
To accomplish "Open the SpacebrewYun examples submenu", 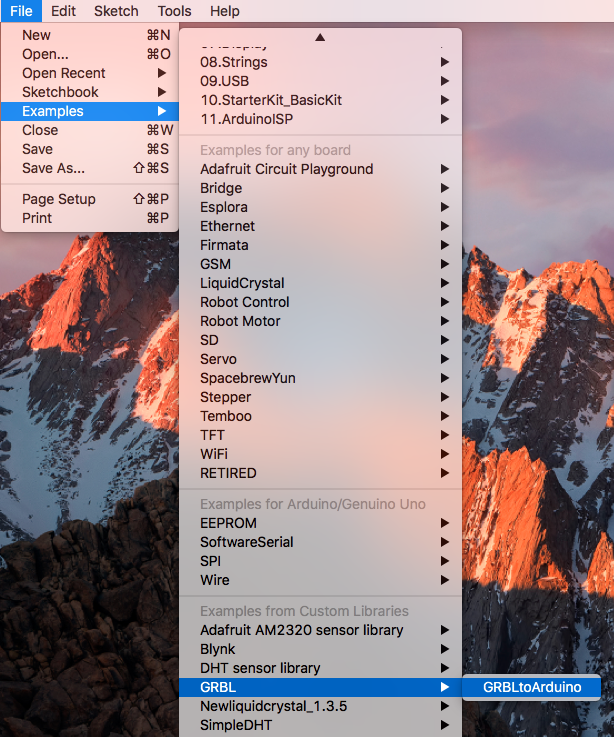I will [x=320, y=378].
